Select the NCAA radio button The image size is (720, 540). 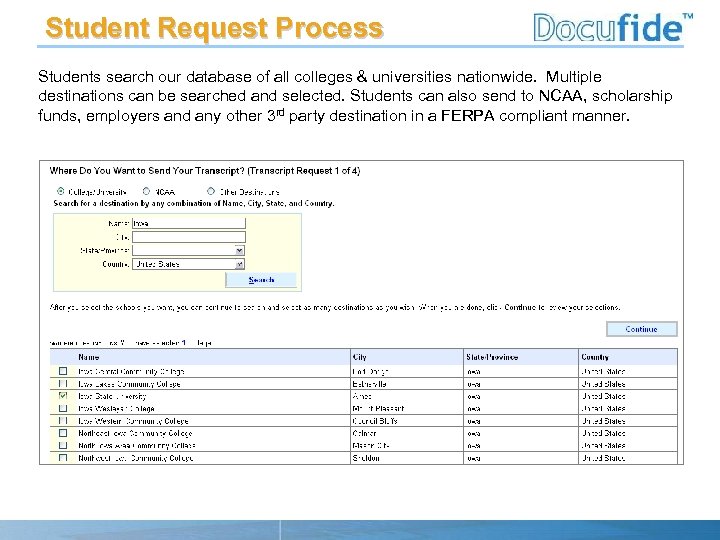click(x=146, y=191)
